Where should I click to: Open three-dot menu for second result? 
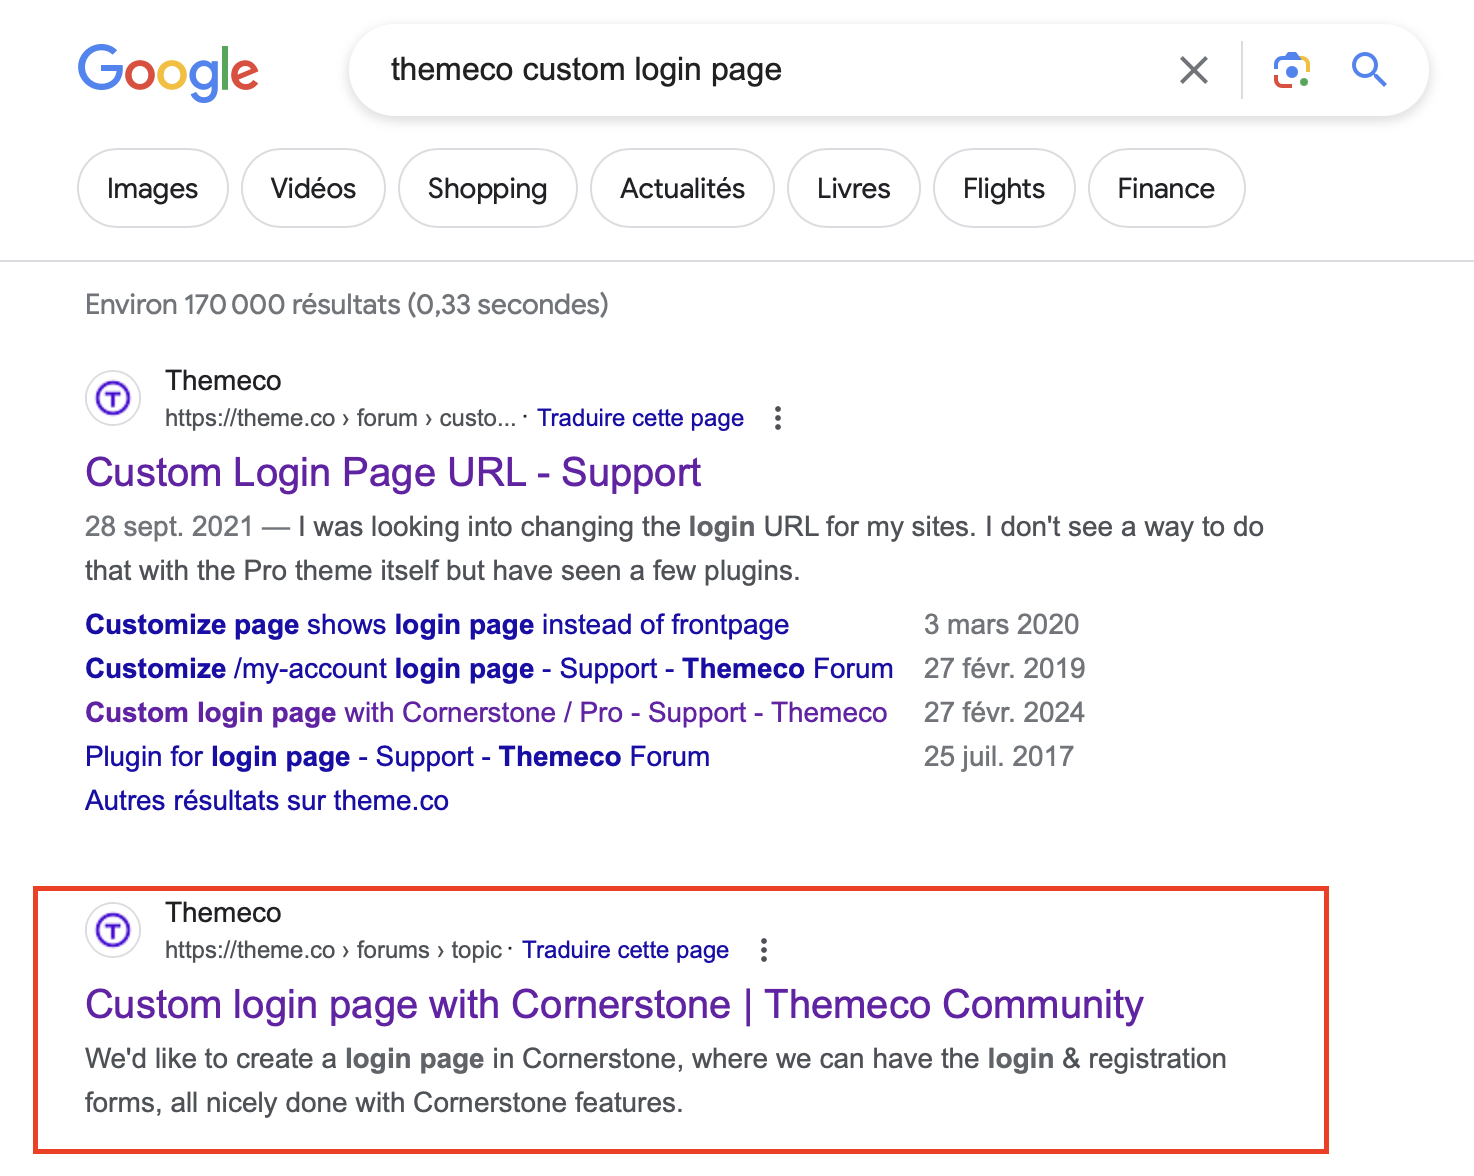point(764,950)
